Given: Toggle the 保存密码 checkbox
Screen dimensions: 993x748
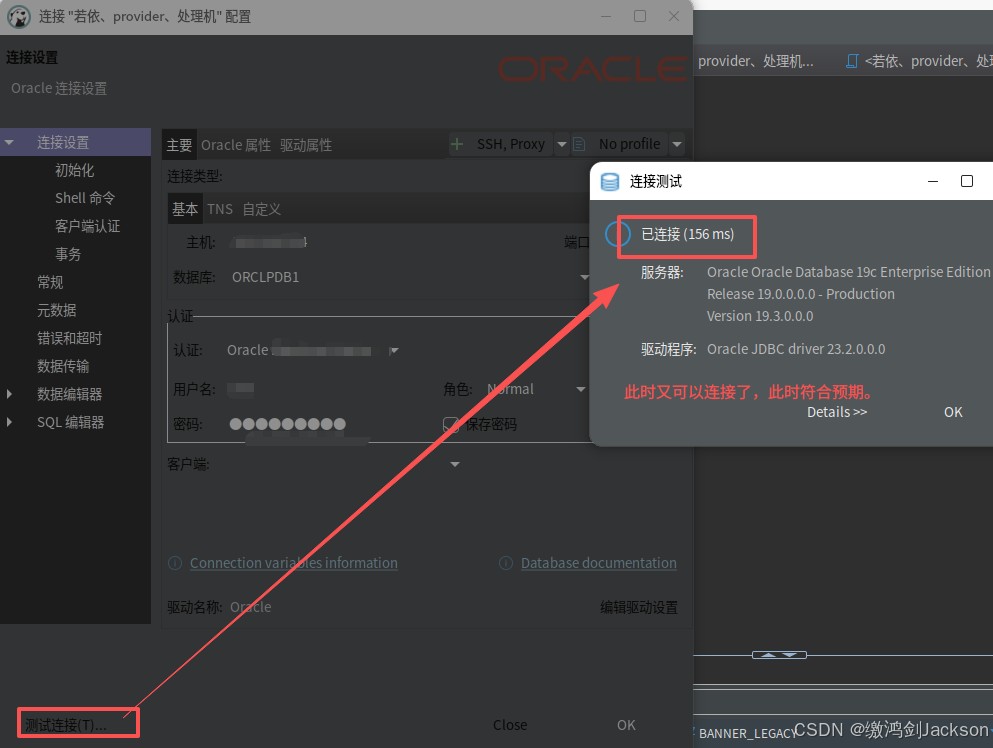Looking at the screenshot, I should [x=450, y=424].
